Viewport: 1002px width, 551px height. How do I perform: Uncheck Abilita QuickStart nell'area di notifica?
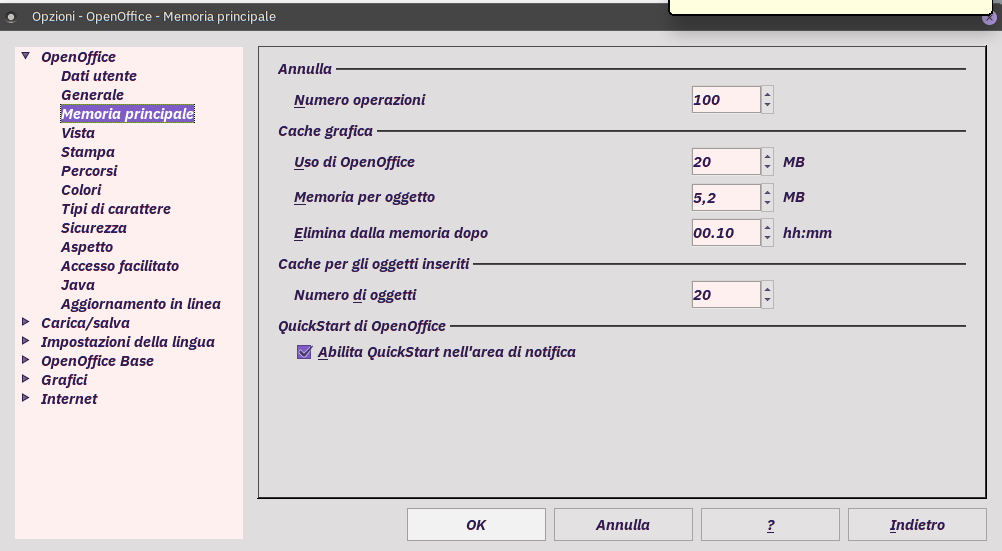(304, 352)
